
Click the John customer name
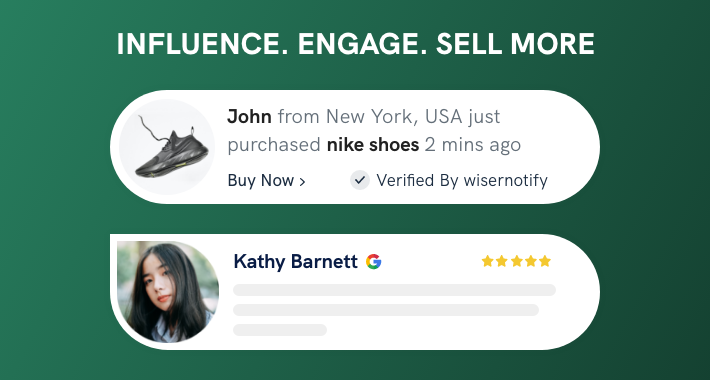[249, 117]
